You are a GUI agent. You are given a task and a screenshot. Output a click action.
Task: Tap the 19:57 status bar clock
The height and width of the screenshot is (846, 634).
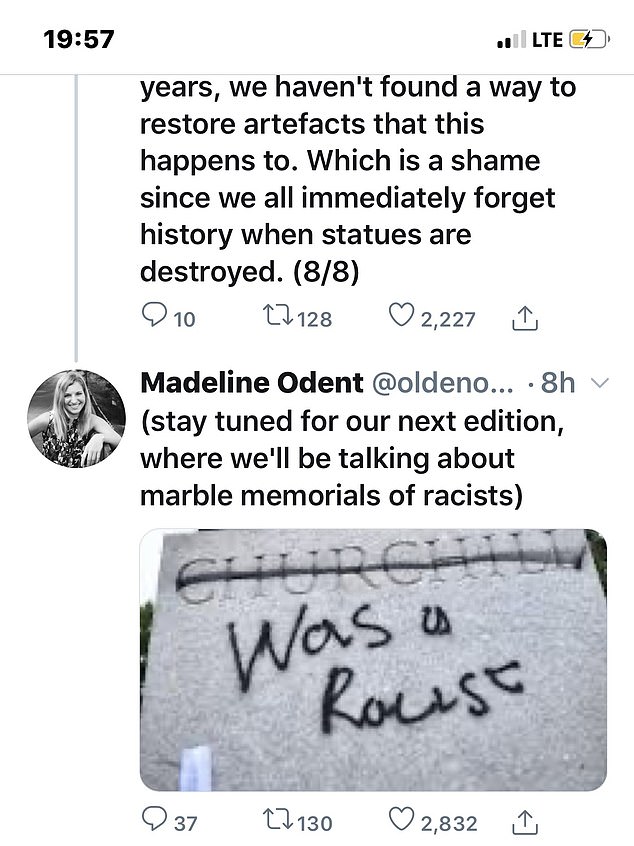(x=80, y=40)
